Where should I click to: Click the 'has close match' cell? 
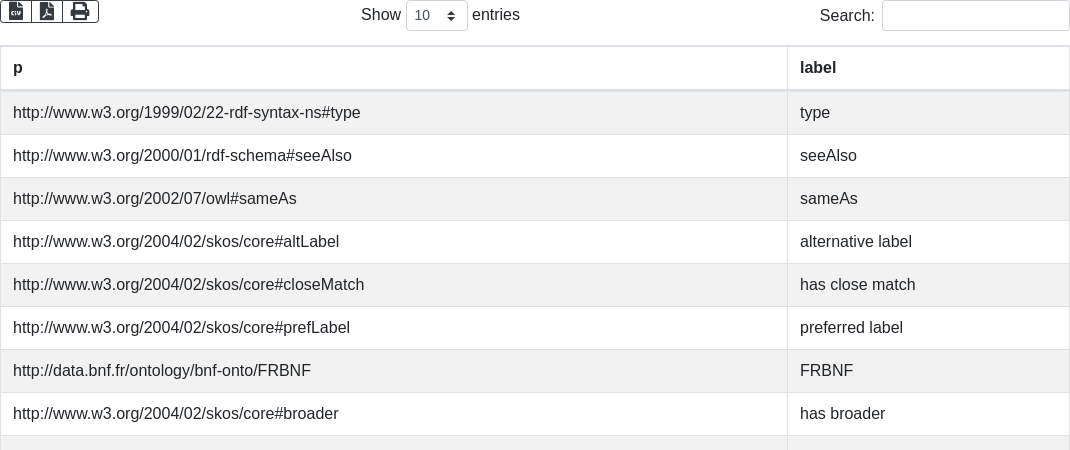tap(858, 285)
